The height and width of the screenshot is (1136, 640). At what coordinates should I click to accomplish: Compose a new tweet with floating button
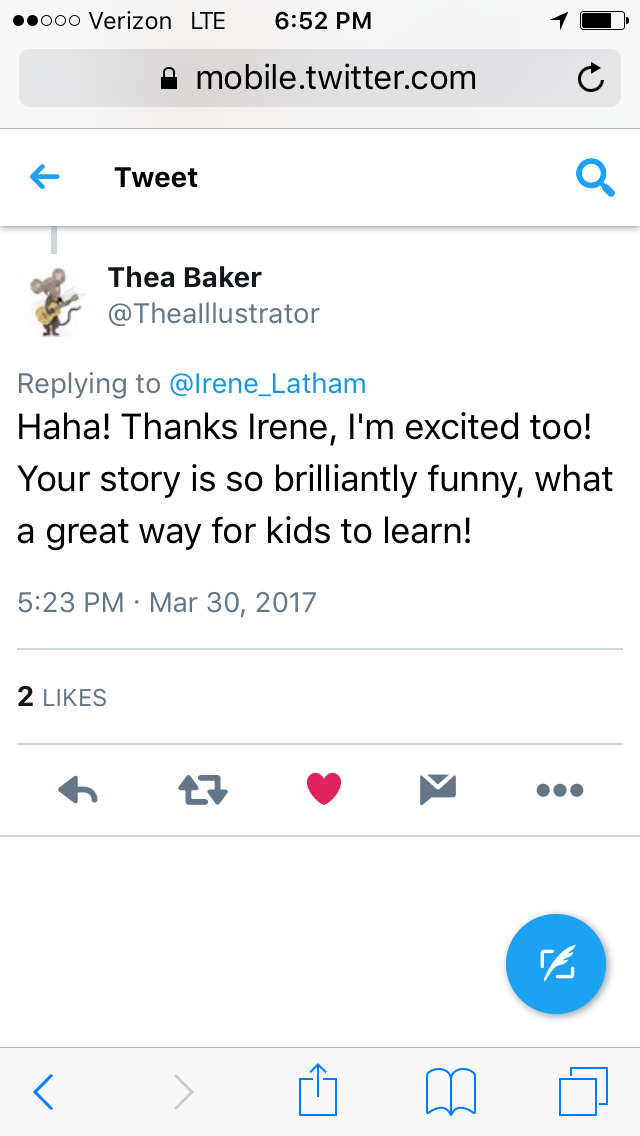tap(556, 963)
